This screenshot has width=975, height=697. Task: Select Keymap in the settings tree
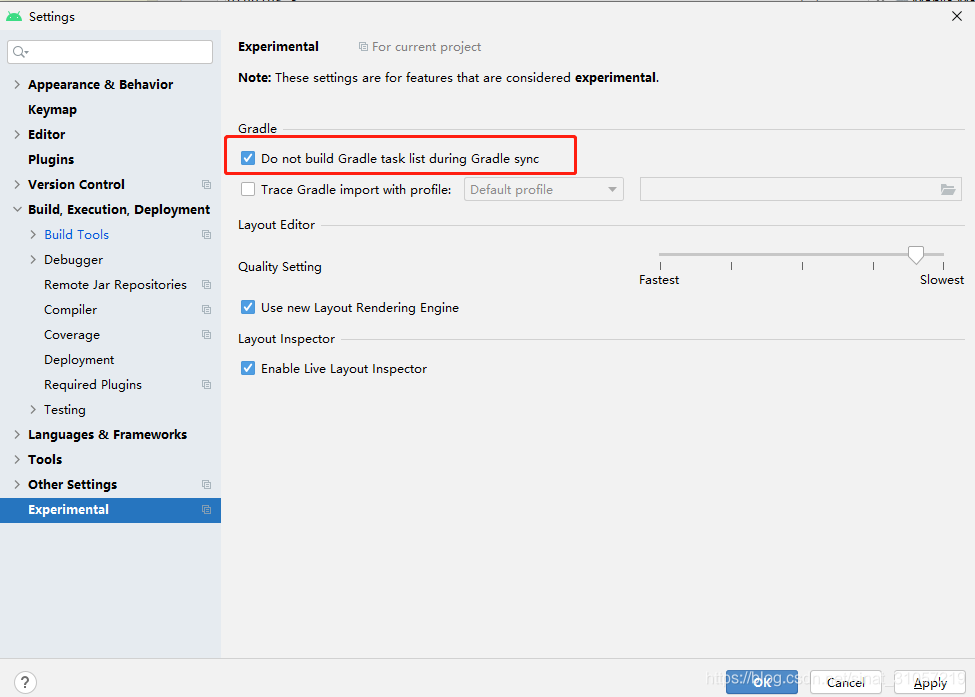(x=52, y=110)
